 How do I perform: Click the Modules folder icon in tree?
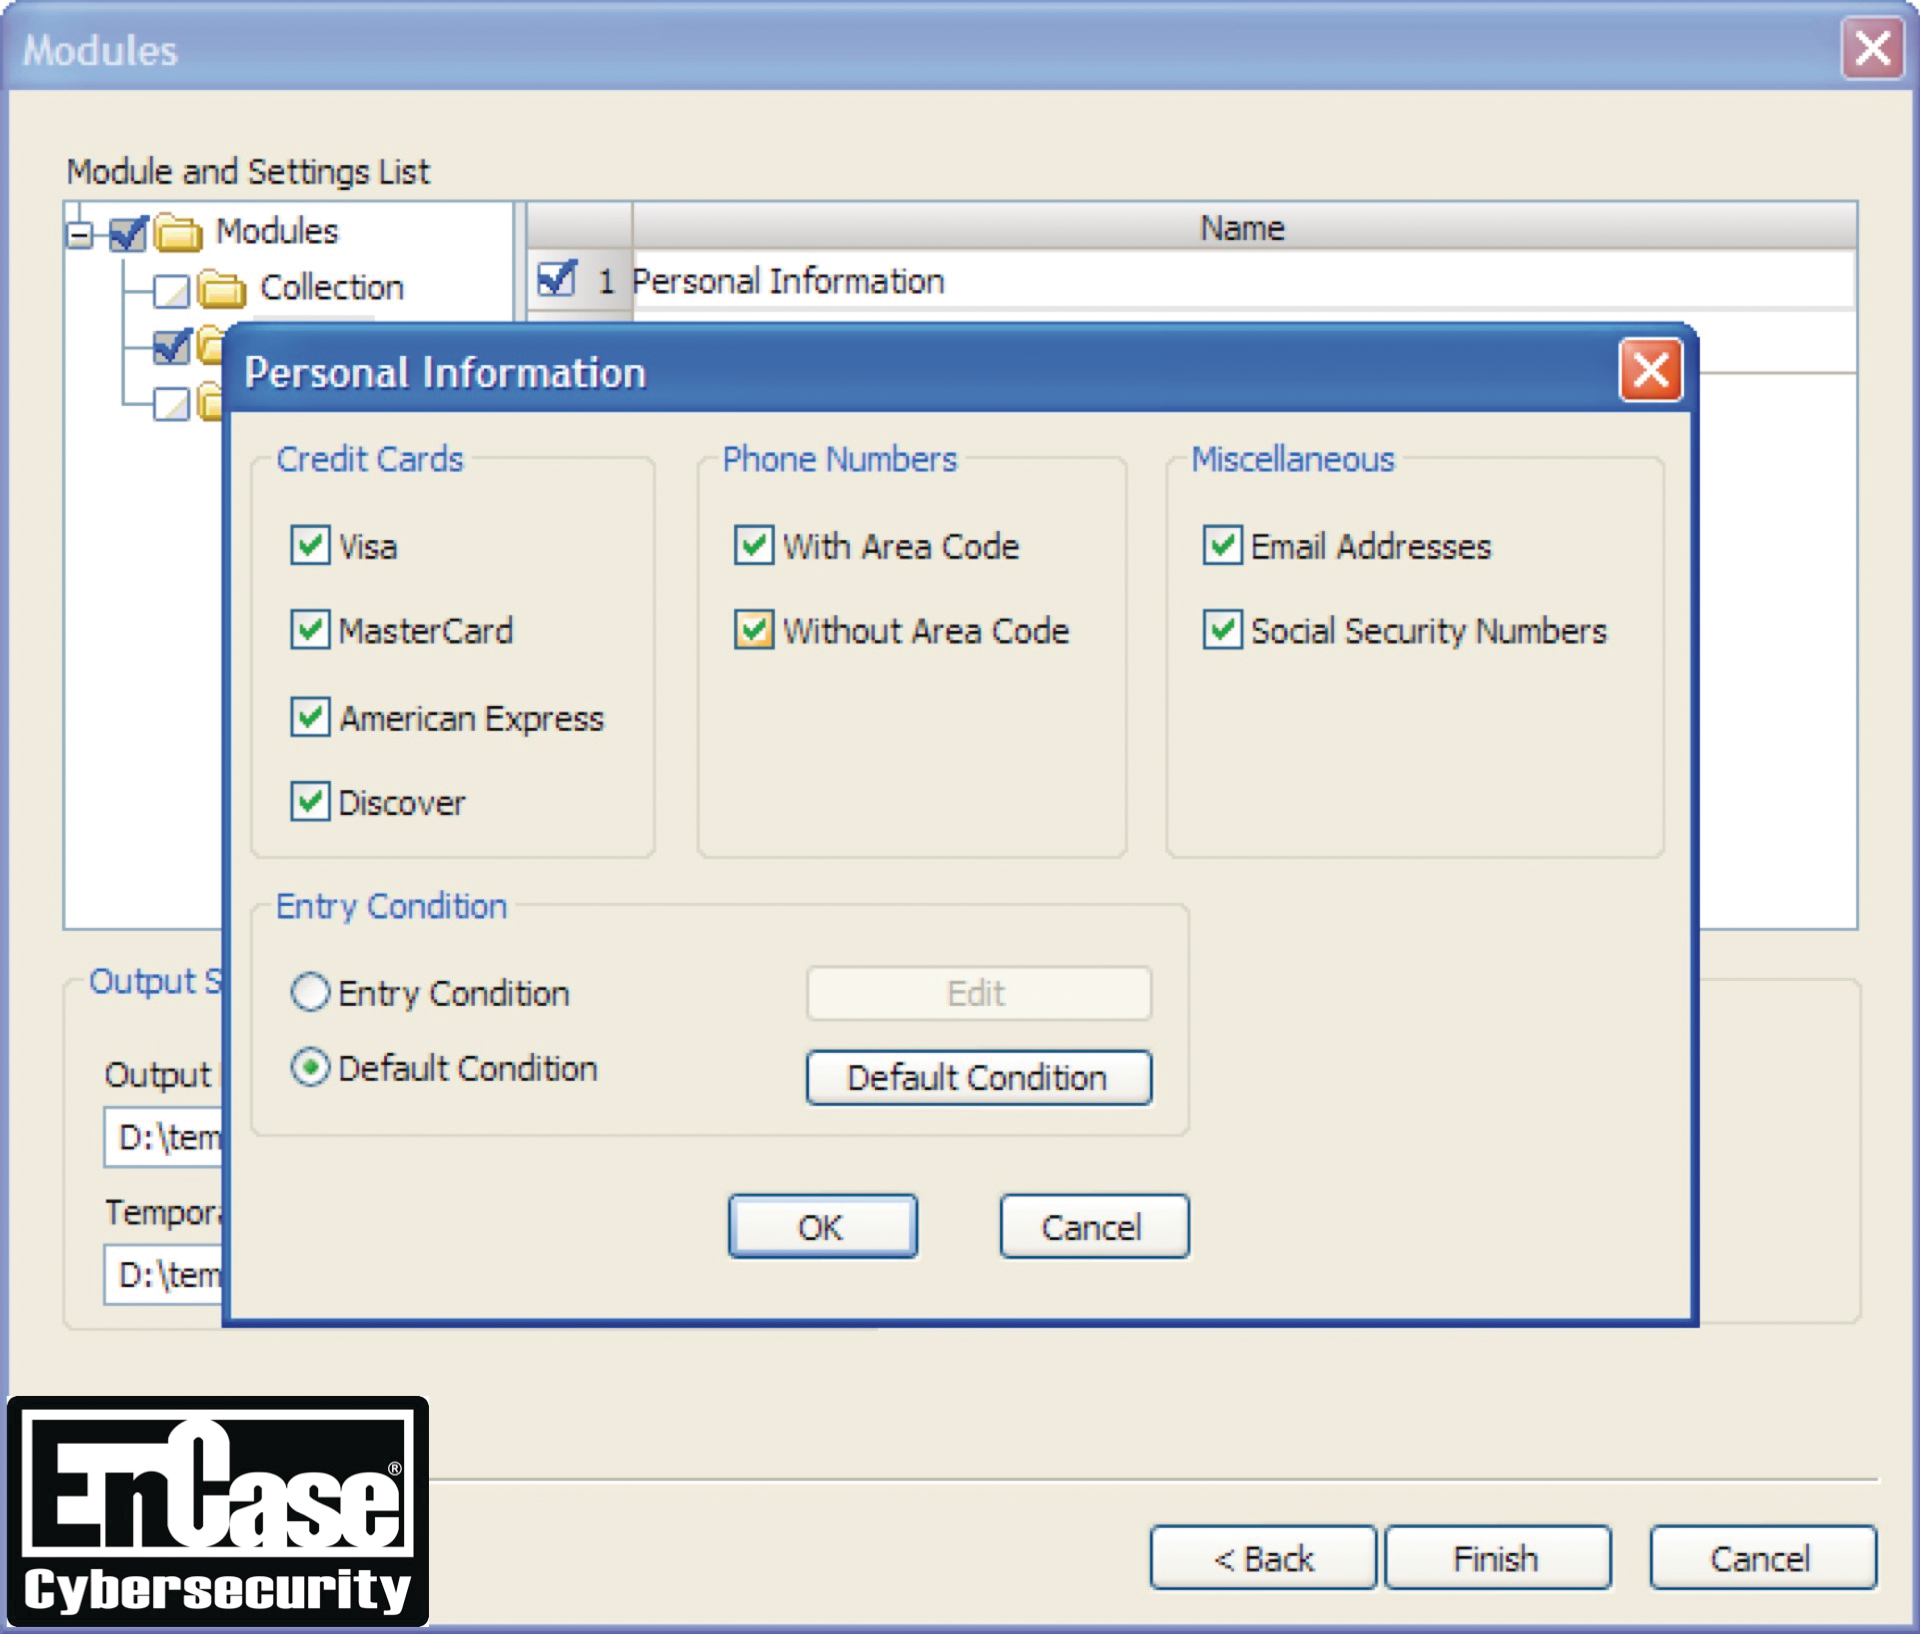pos(179,233)
